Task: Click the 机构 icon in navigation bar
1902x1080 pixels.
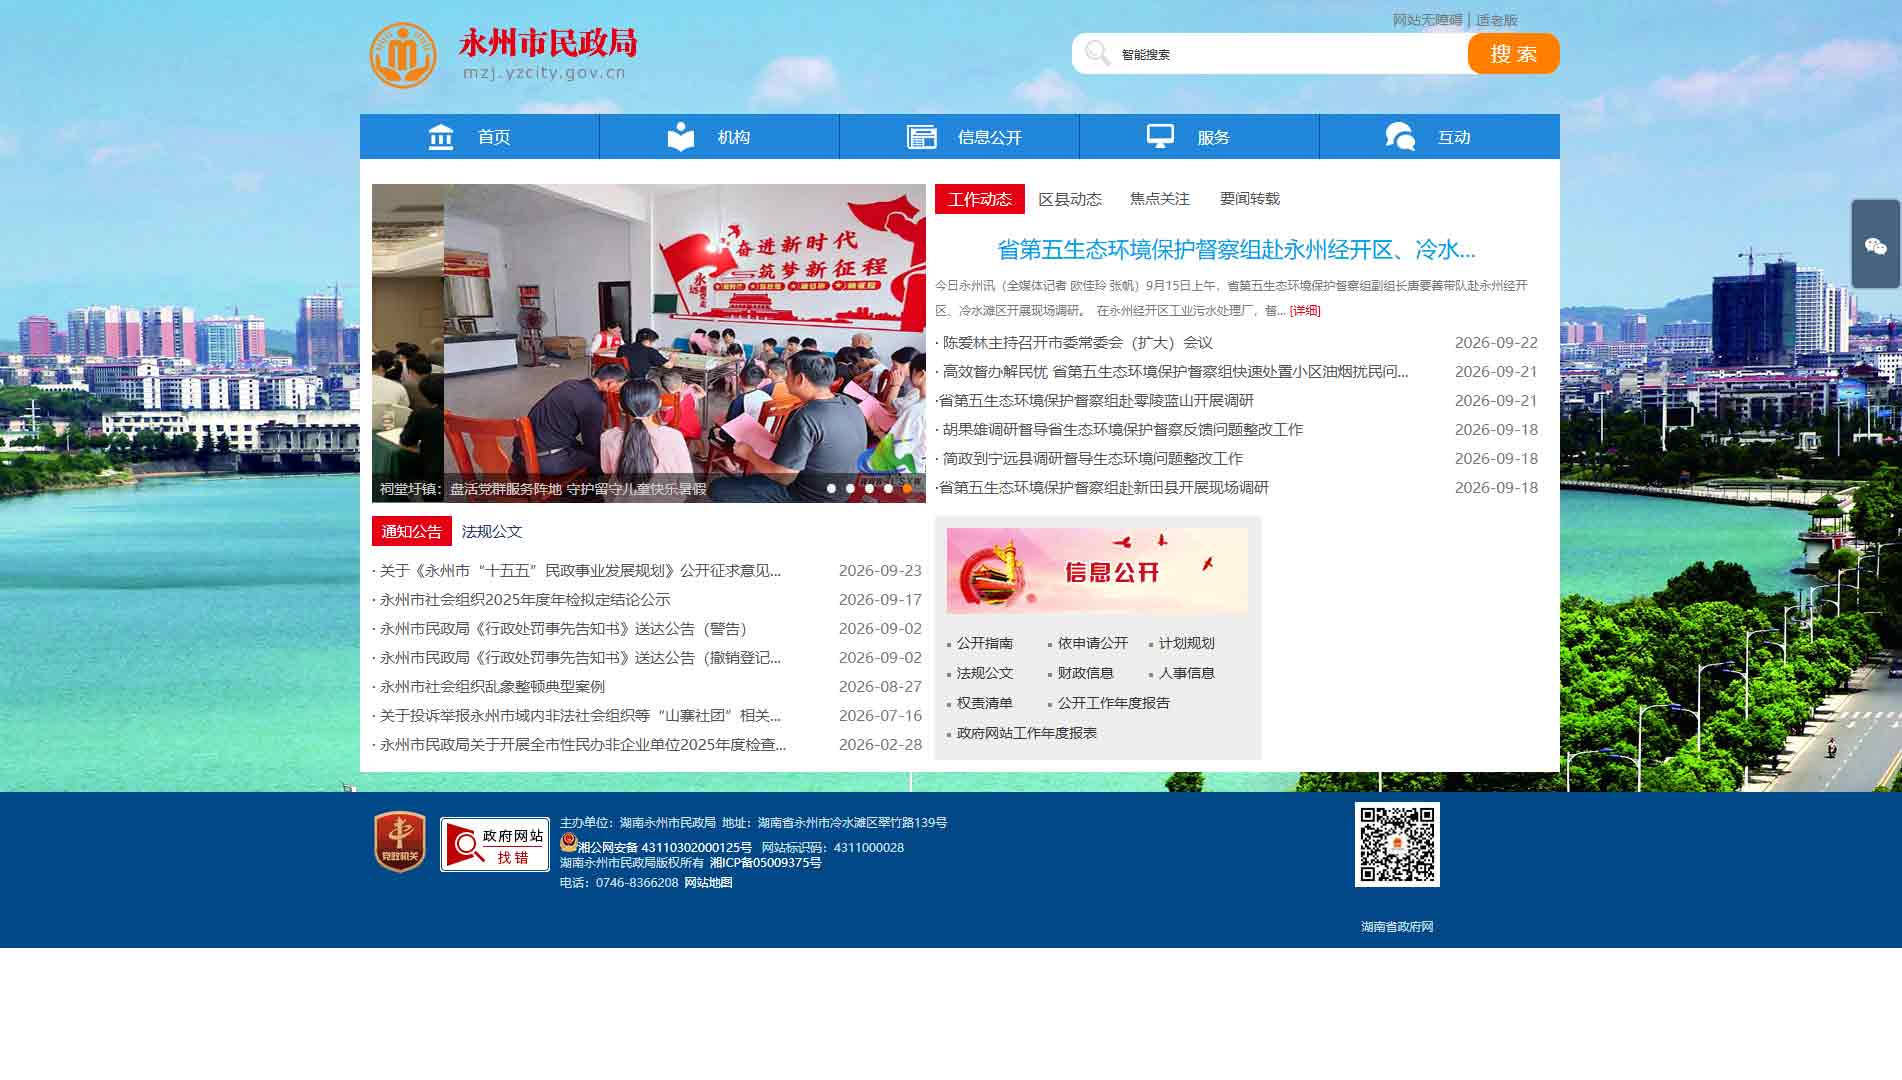Action: click(681, 137)
